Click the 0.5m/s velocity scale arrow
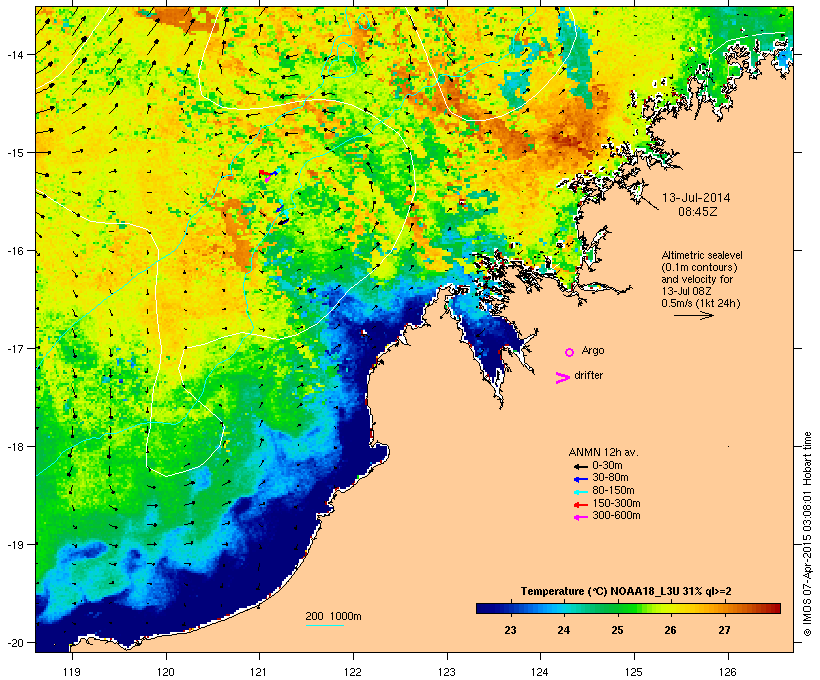 point(693,315)
